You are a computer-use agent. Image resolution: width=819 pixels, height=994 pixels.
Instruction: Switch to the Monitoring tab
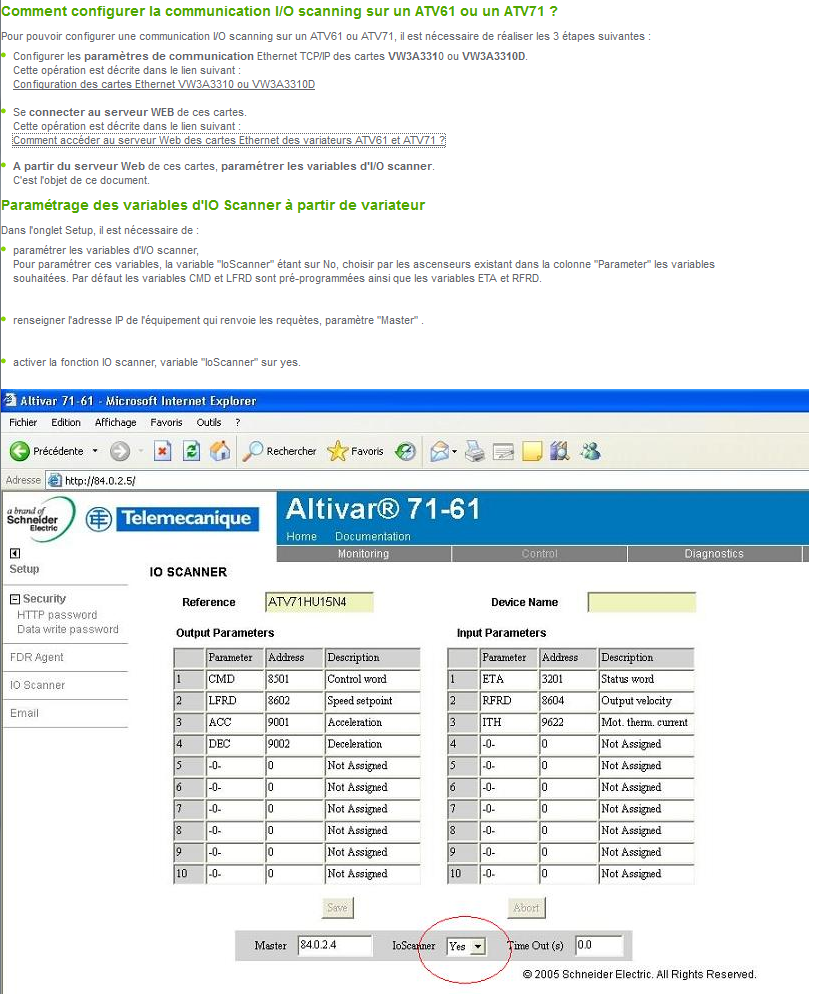pyautogui.click(x=363, y=554)
